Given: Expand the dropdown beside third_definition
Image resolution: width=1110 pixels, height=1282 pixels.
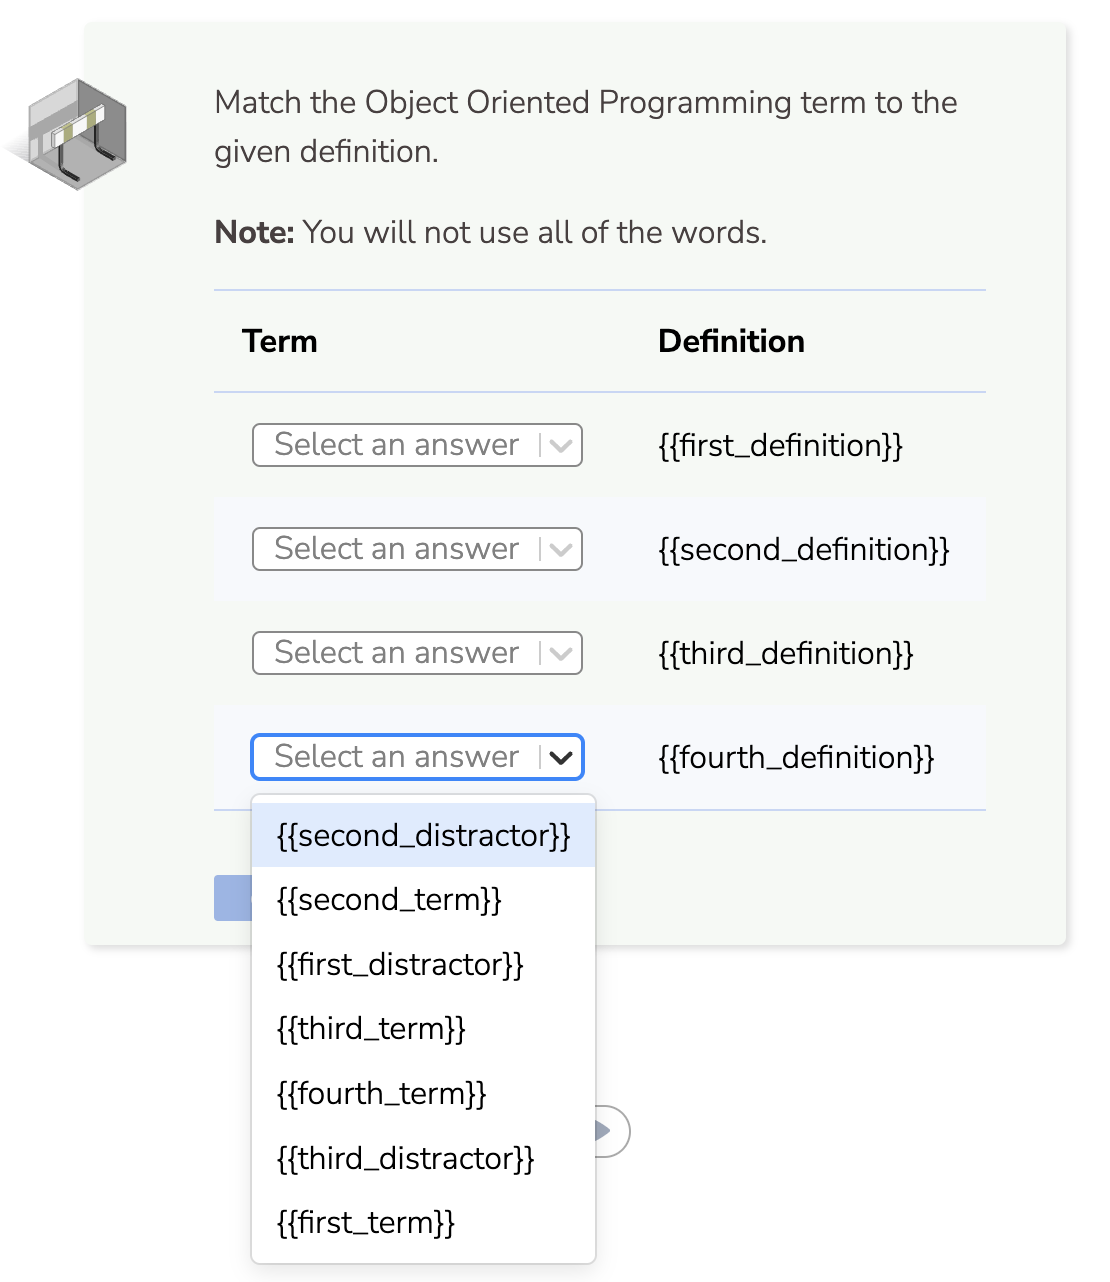Looking at the screenshot, I should 417,653.
